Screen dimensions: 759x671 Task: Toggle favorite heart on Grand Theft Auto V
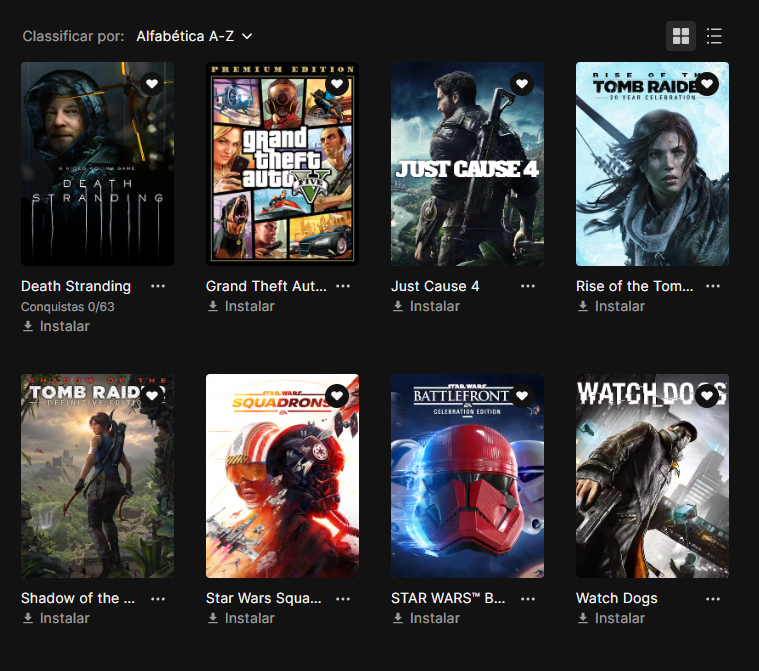point(337,84)
